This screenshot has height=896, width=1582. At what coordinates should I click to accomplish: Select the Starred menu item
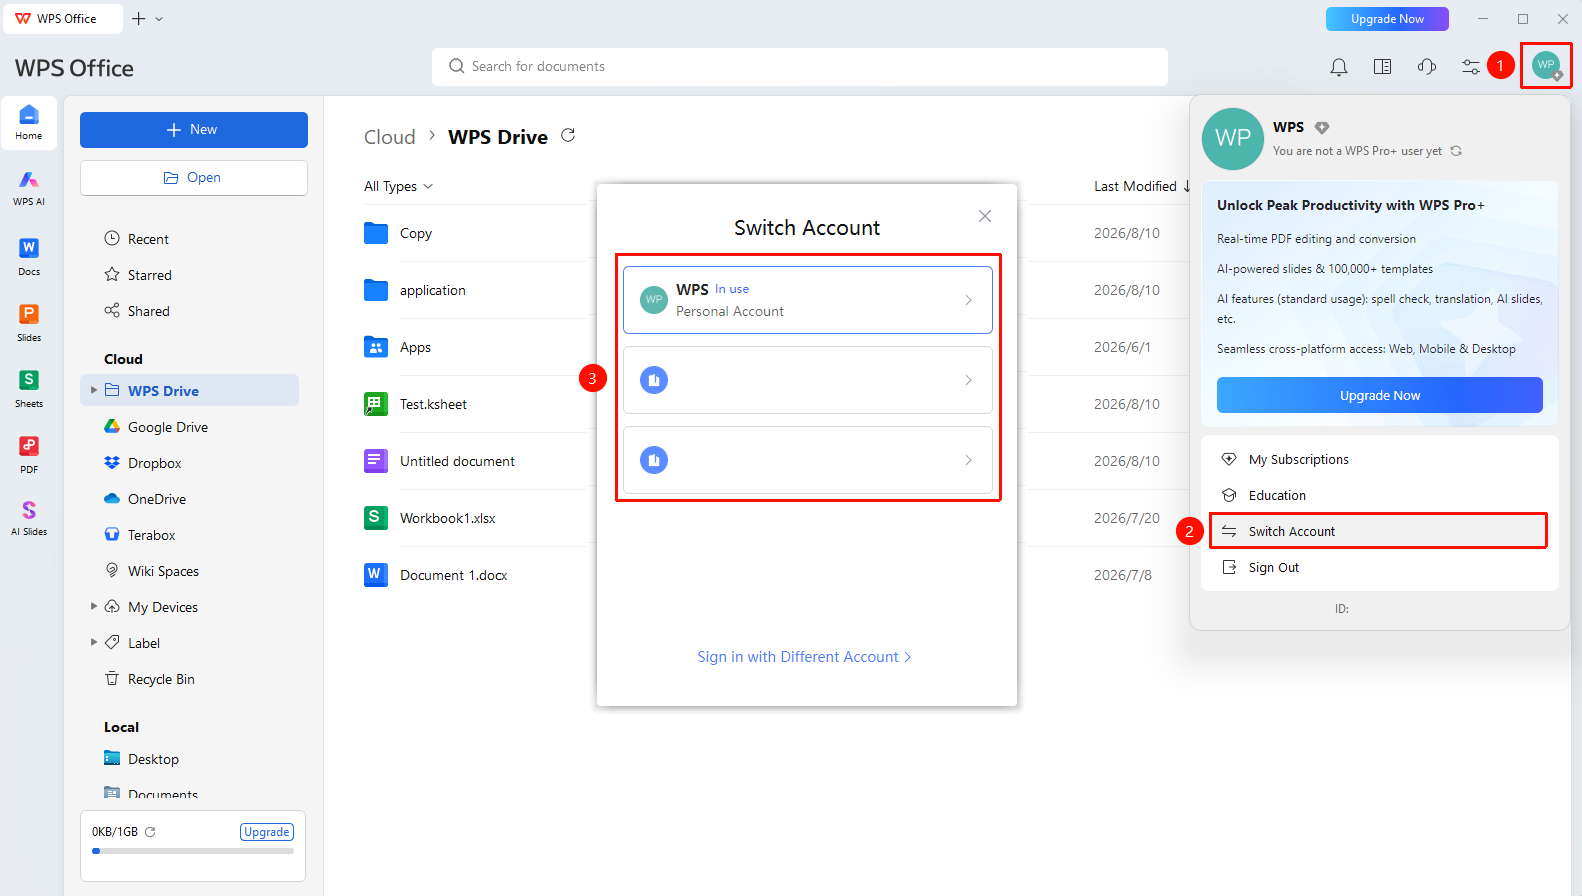pos(138,275)
